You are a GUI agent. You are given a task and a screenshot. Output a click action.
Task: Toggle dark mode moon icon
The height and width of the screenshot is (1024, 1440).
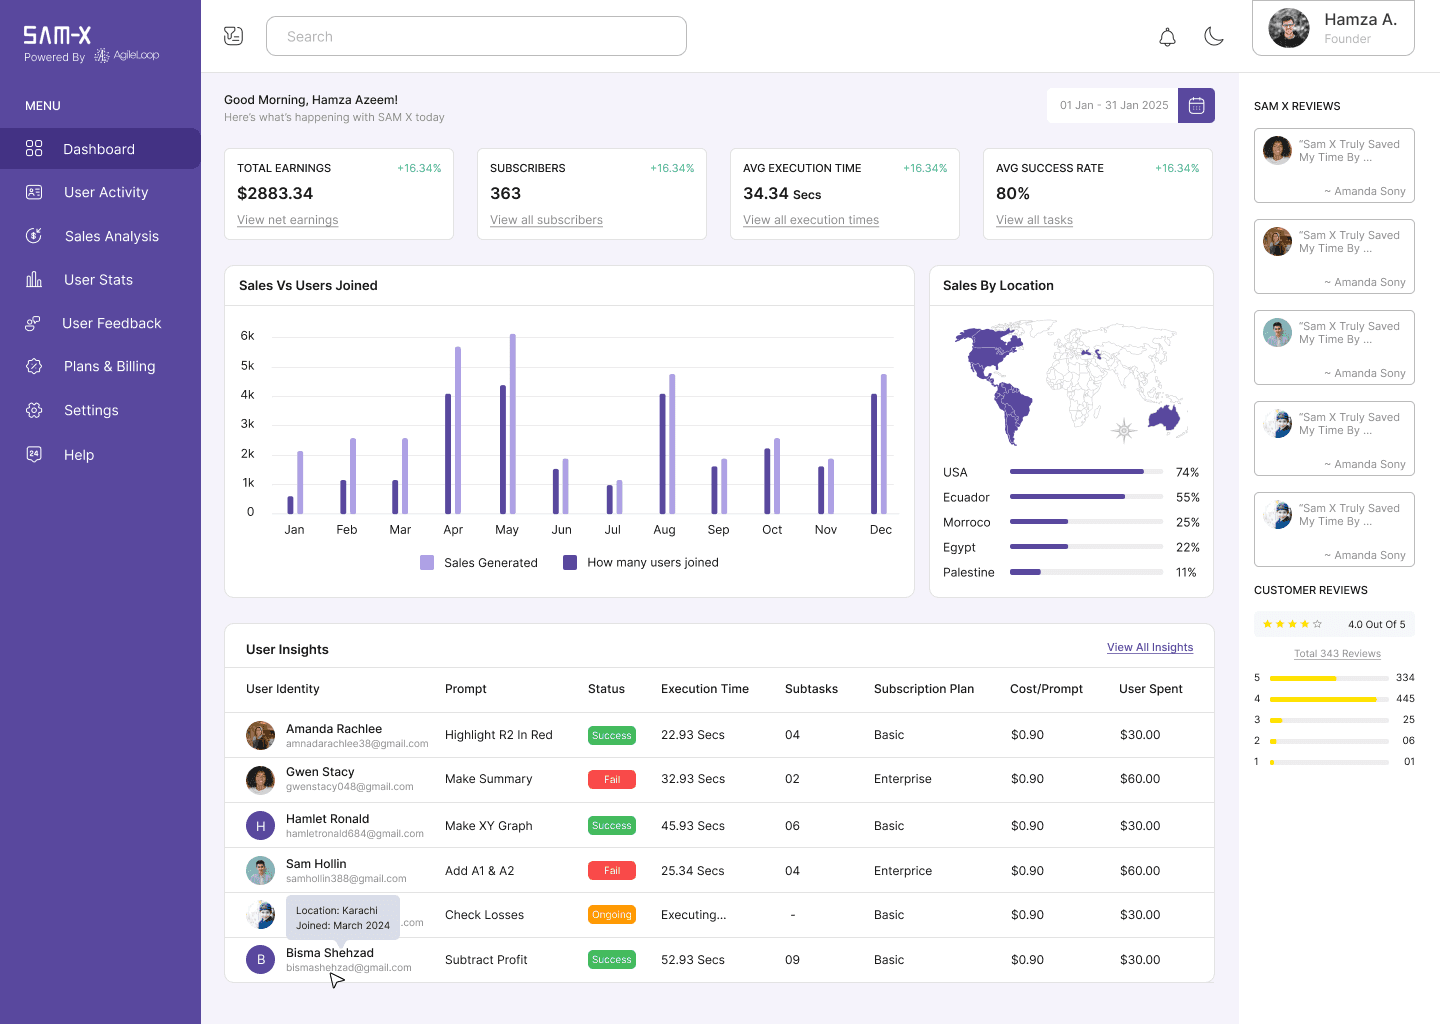click(1214, 37)
